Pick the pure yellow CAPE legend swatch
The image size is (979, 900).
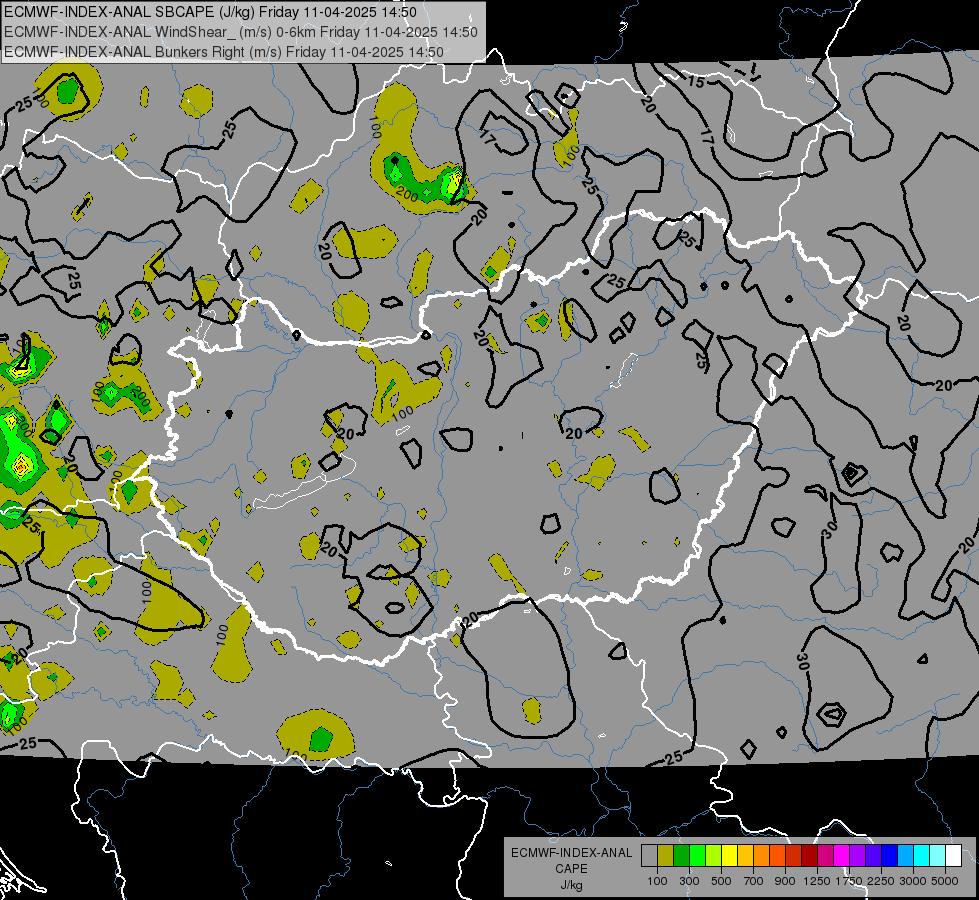coord(729,855)
